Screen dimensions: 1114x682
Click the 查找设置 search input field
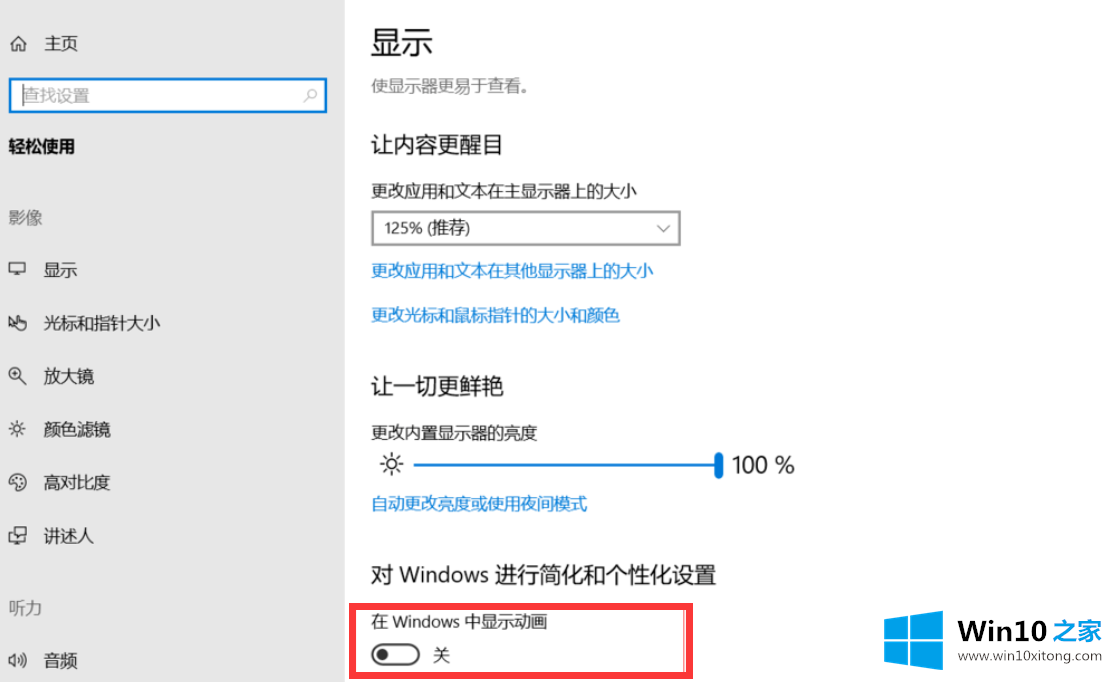pyautogui.click(x=160, y=96)
